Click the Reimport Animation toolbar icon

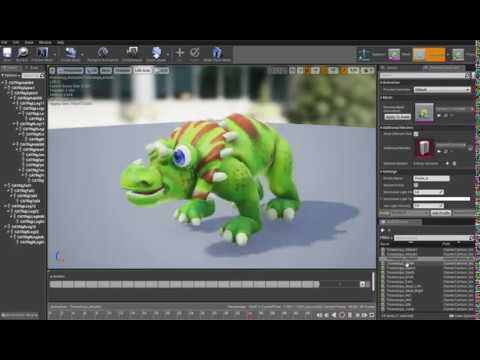click(103, 53)
